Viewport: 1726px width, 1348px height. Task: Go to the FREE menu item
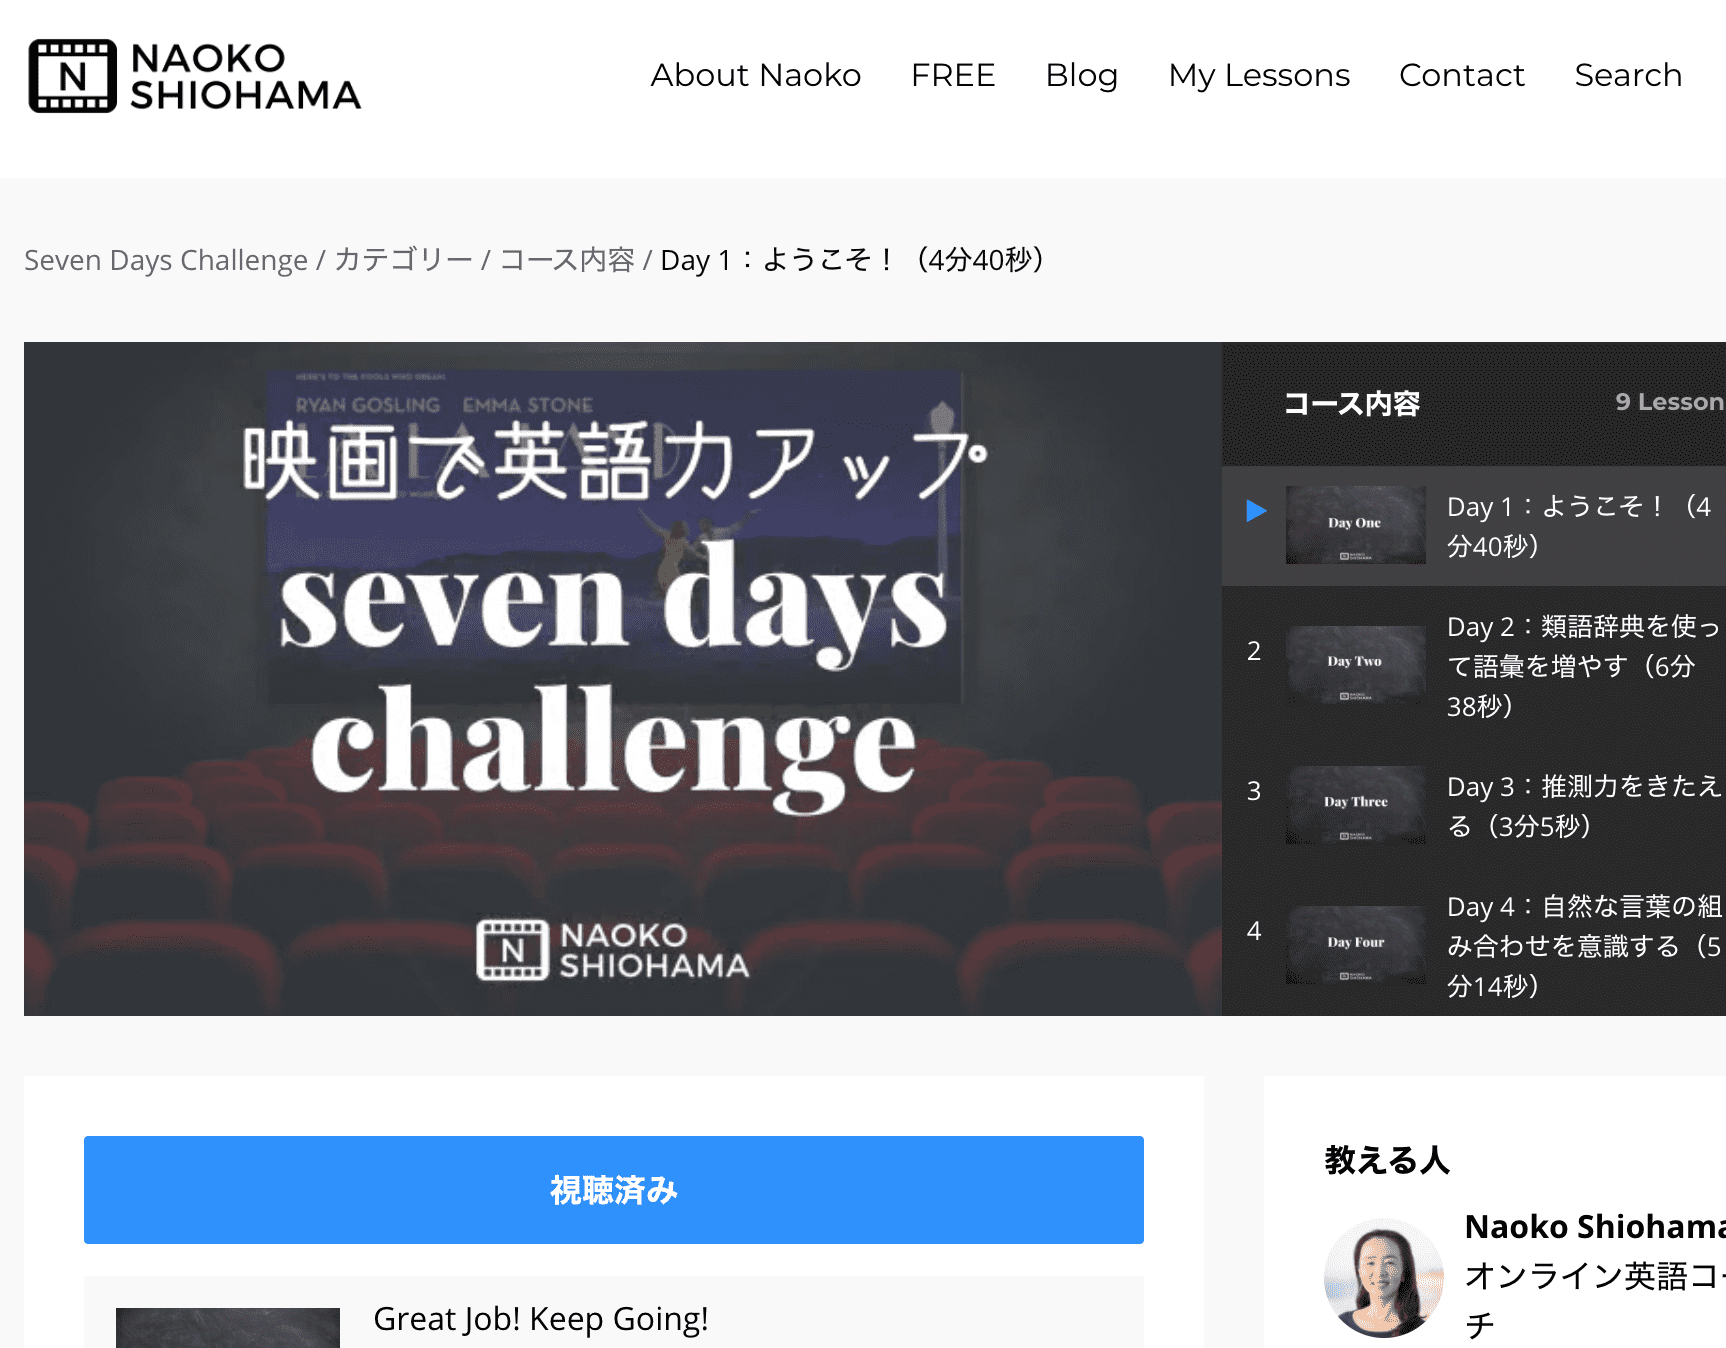pyautogui.click(x=953, y=75)
